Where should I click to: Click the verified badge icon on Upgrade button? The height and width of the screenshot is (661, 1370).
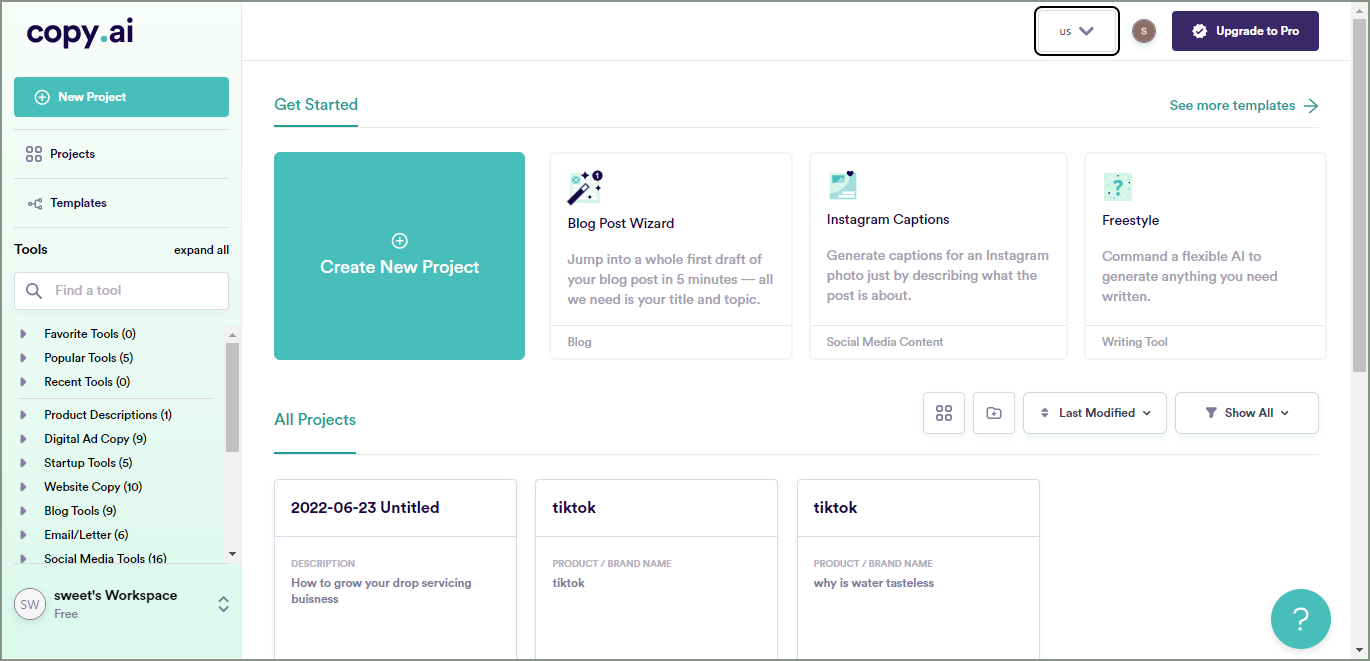(x=1200, y=31)
